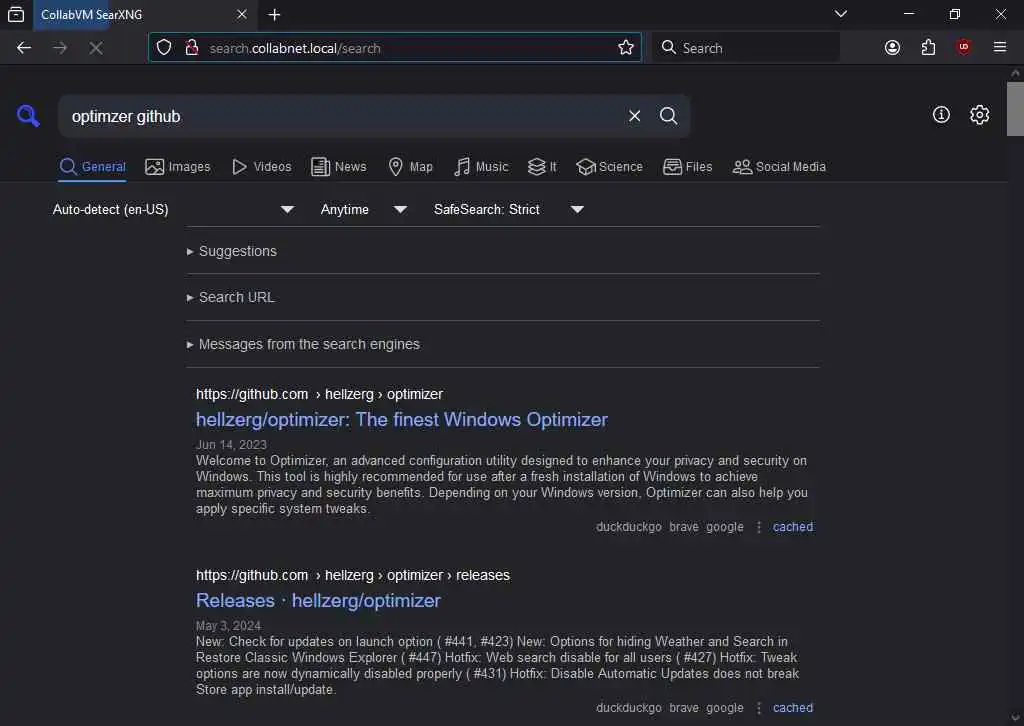Click the forward navigation arrow
The height and width of the screenshot is (726, 1024).
(x=60, y=48)
